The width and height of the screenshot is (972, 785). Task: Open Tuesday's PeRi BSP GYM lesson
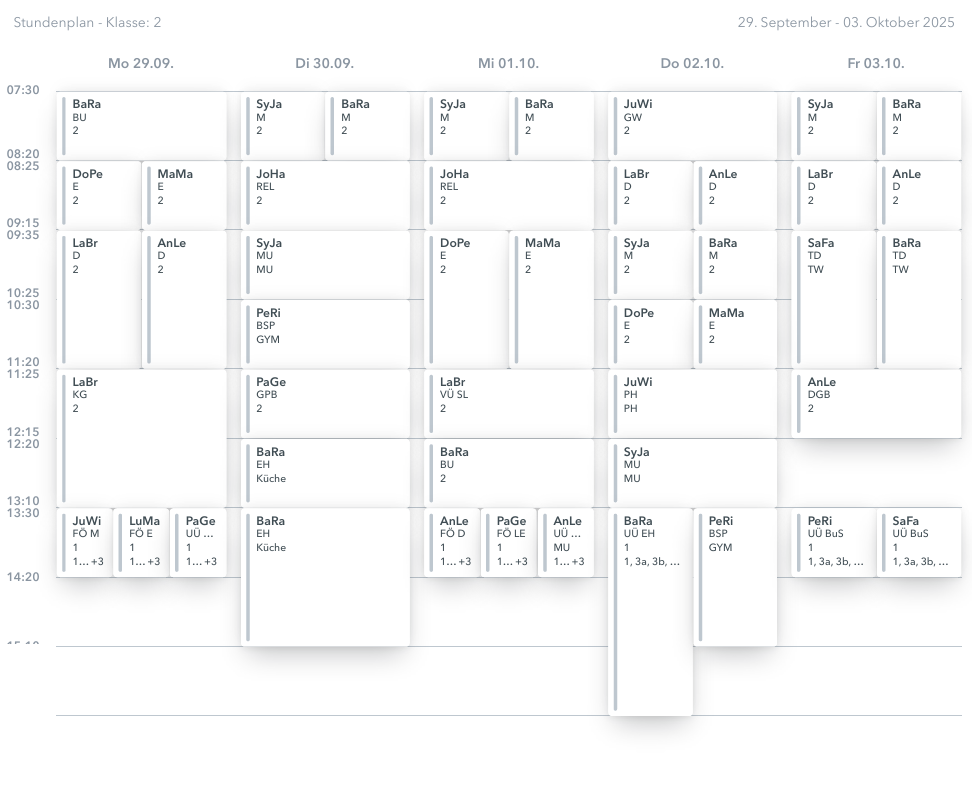point(326,334)
